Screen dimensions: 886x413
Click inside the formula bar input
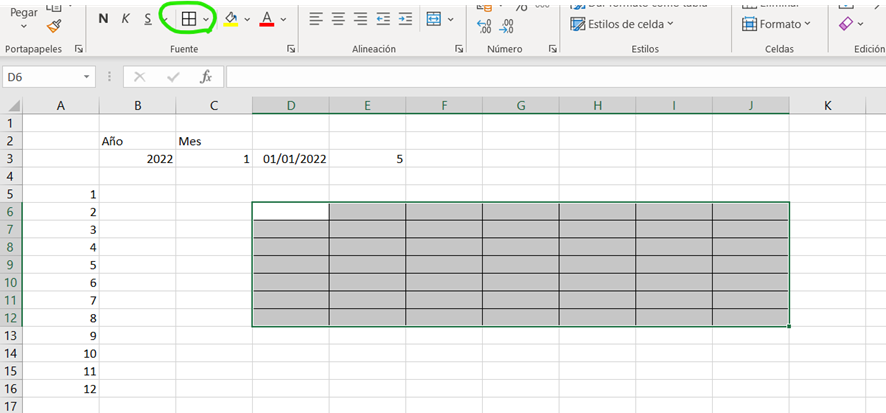(556, 77)
